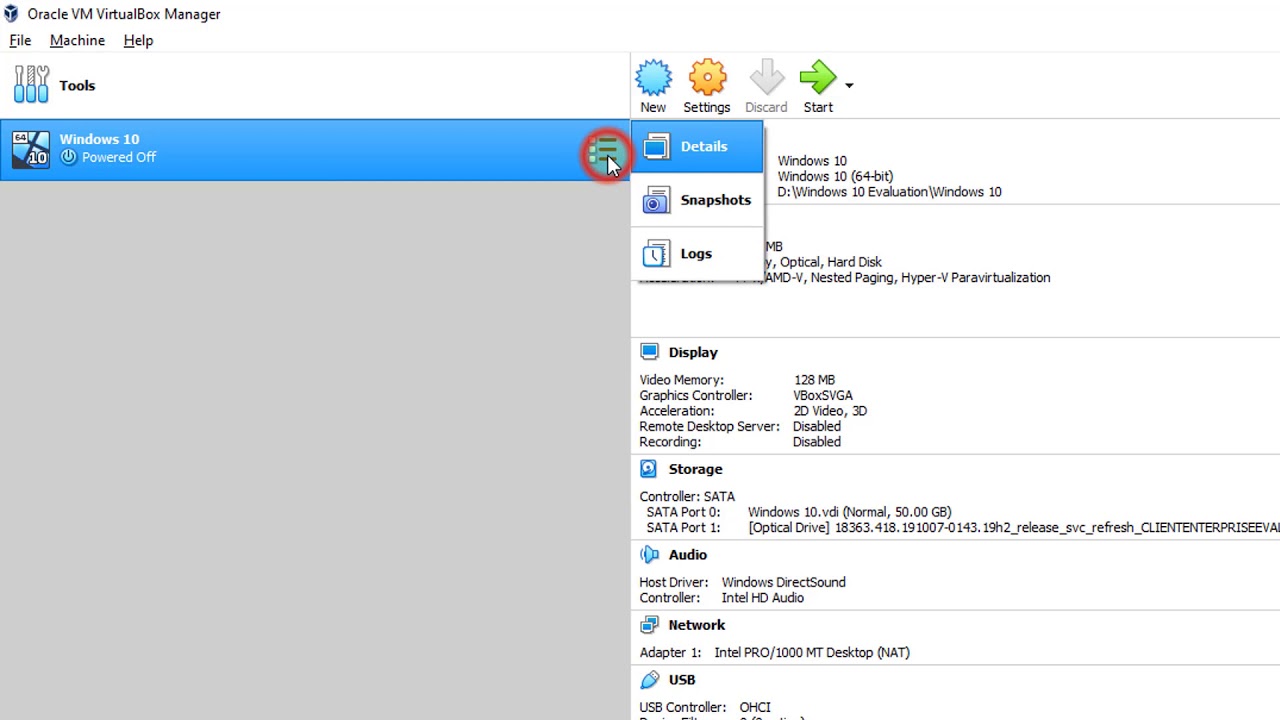Toggle the Windows 10 machine tools menu button

pyautogui.click(x=604, y=153)
